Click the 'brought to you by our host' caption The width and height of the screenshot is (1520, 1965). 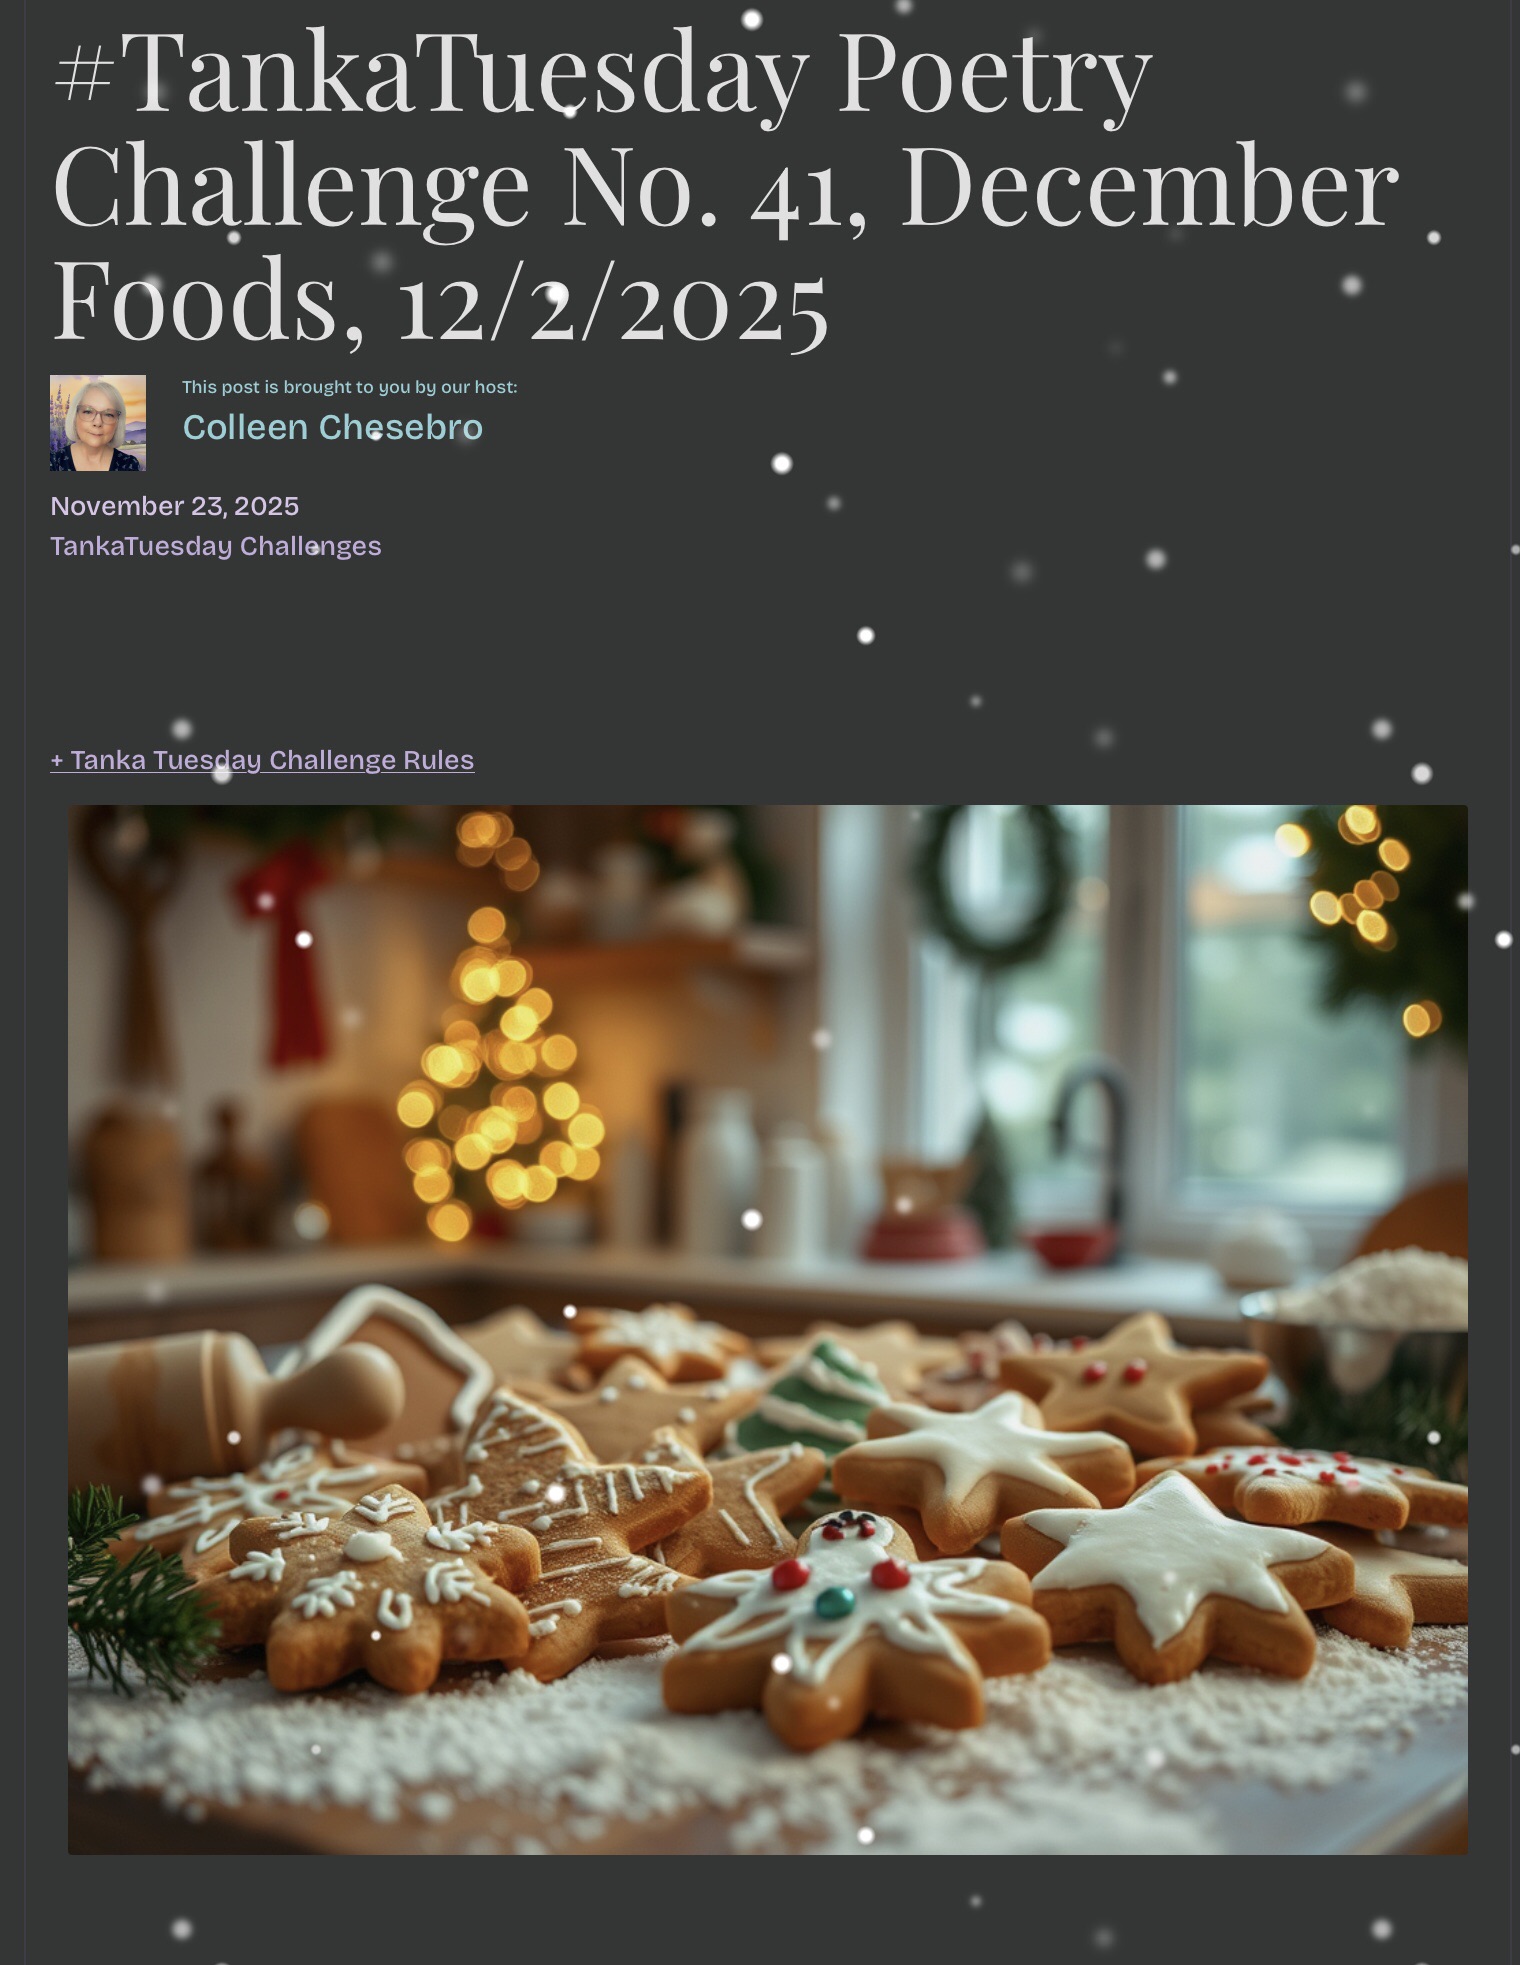click(x=350, y=387)
